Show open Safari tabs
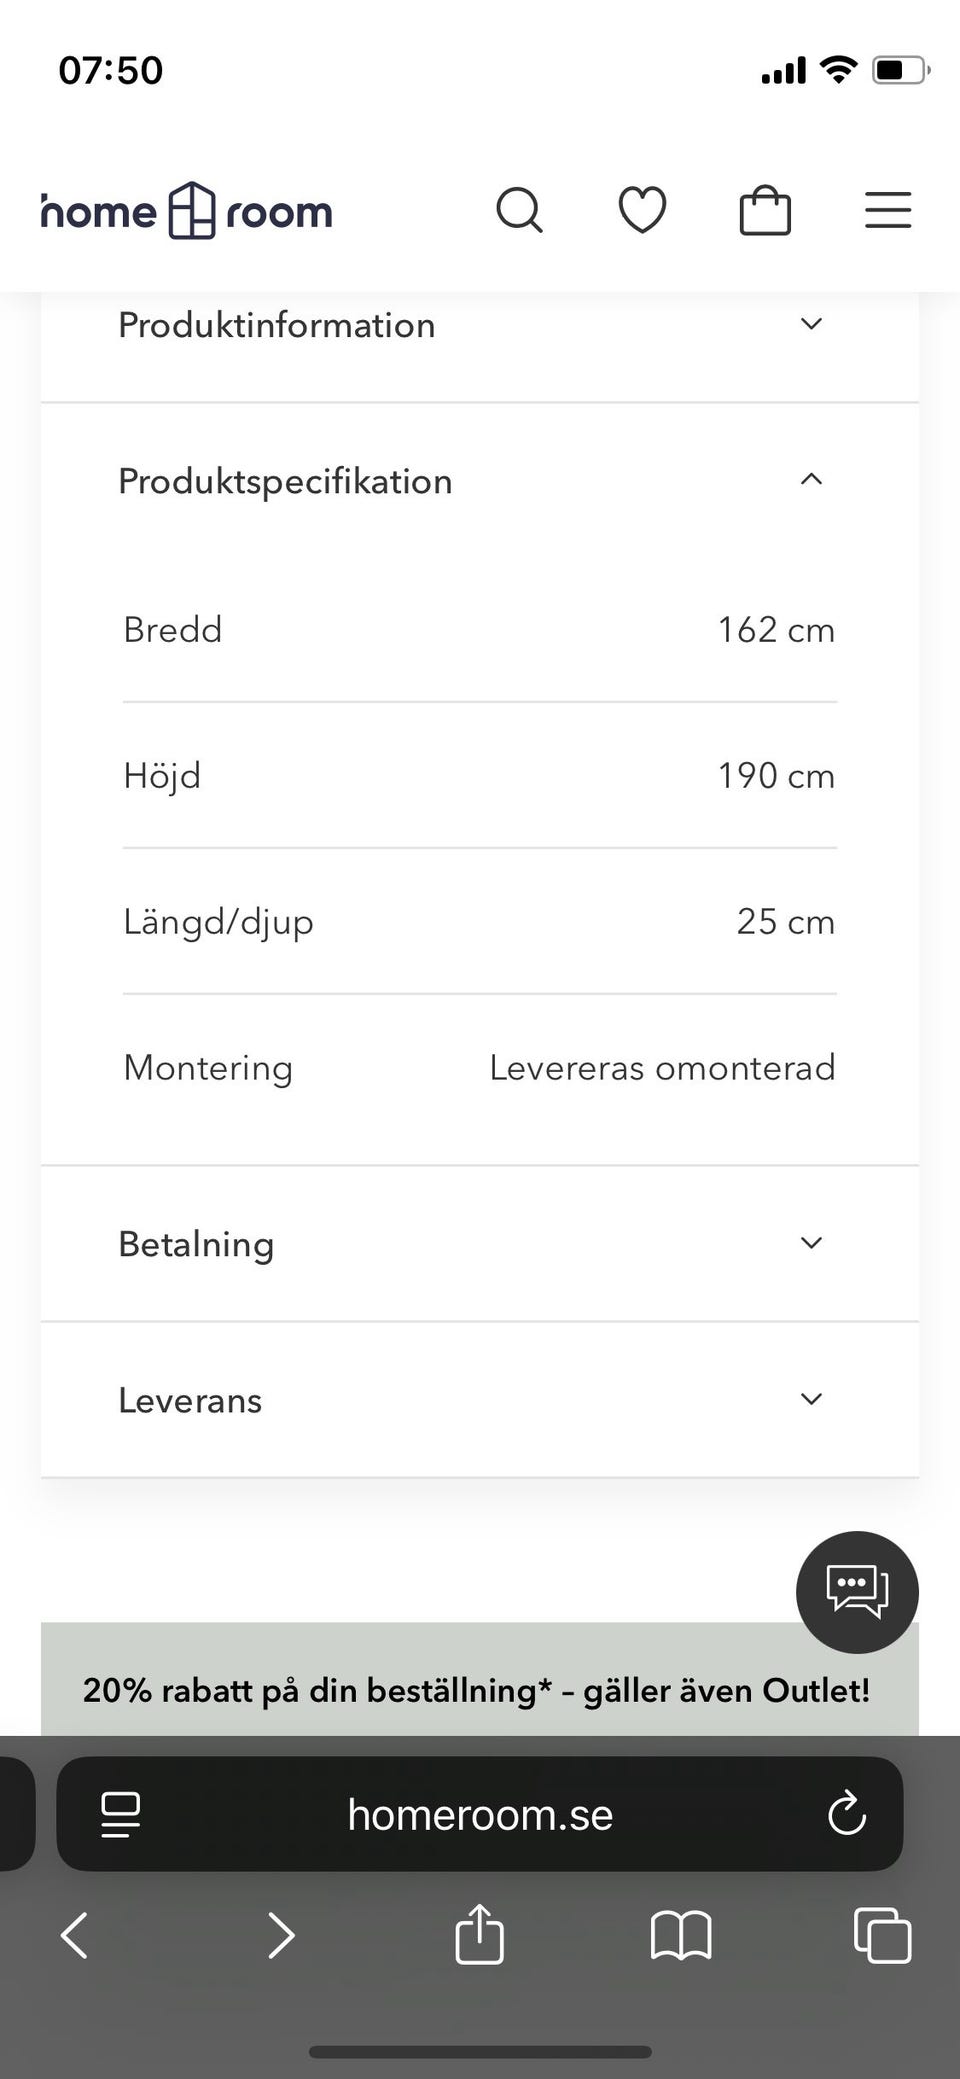Image resolution: width=960 pixels, height=2079 pixels. (x=882, y=1934)
